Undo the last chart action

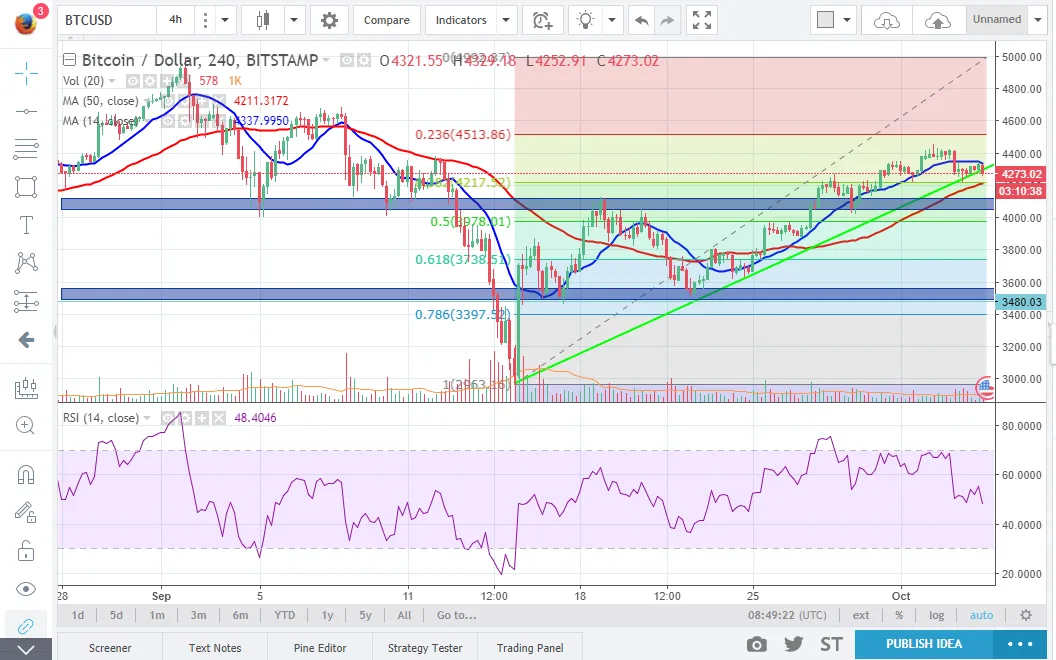pos(641,20)
